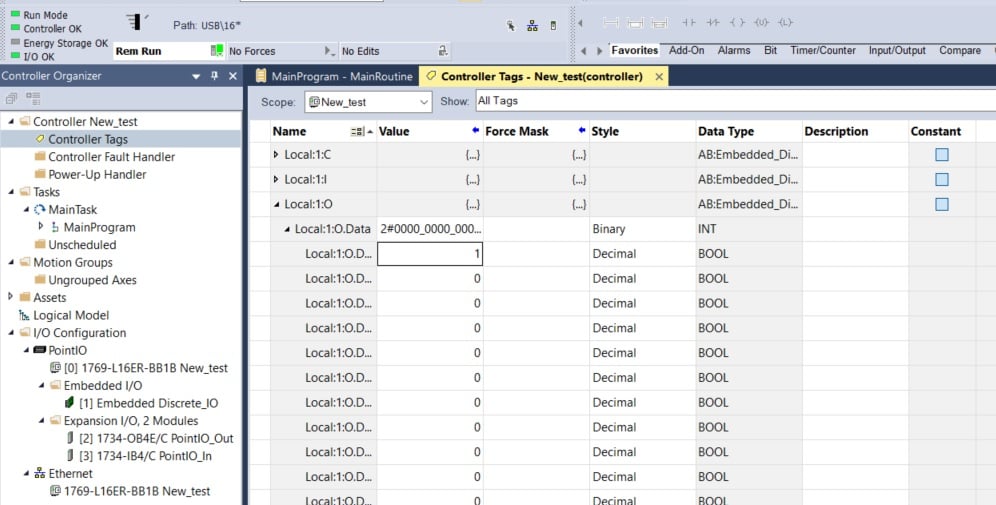The height and width of the screenshot is (505, 996).
Task: Select the Output Energize (OTE) coil
Action: click(737, 23)
